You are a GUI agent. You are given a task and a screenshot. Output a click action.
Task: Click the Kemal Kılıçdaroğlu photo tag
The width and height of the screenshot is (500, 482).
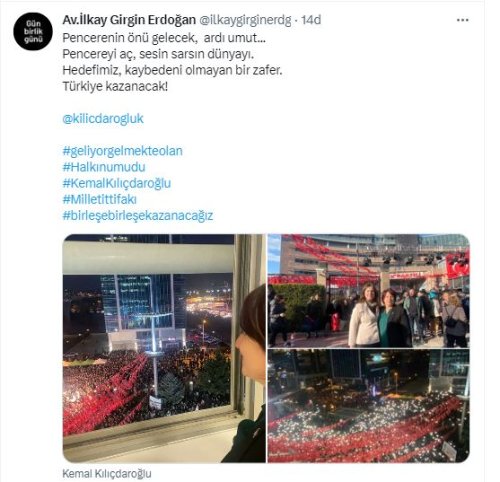(x=107, y=473)
